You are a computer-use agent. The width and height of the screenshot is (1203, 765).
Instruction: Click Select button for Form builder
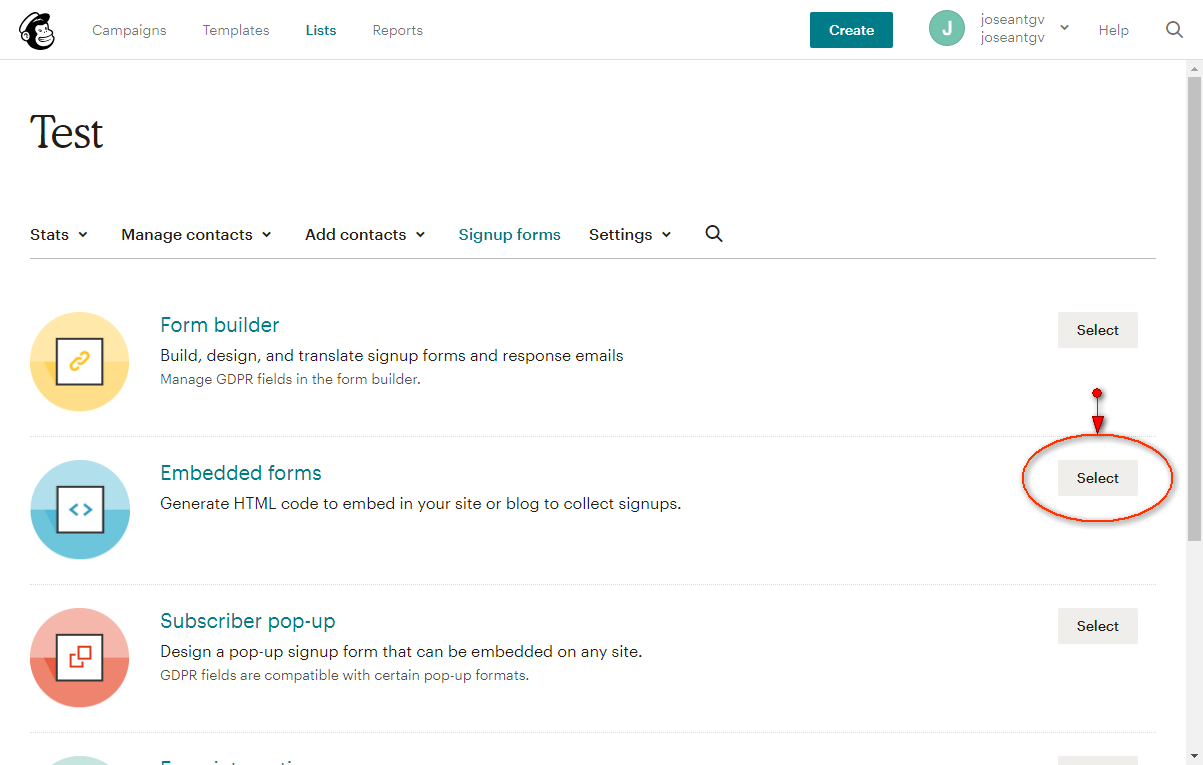pos(1097,330)
